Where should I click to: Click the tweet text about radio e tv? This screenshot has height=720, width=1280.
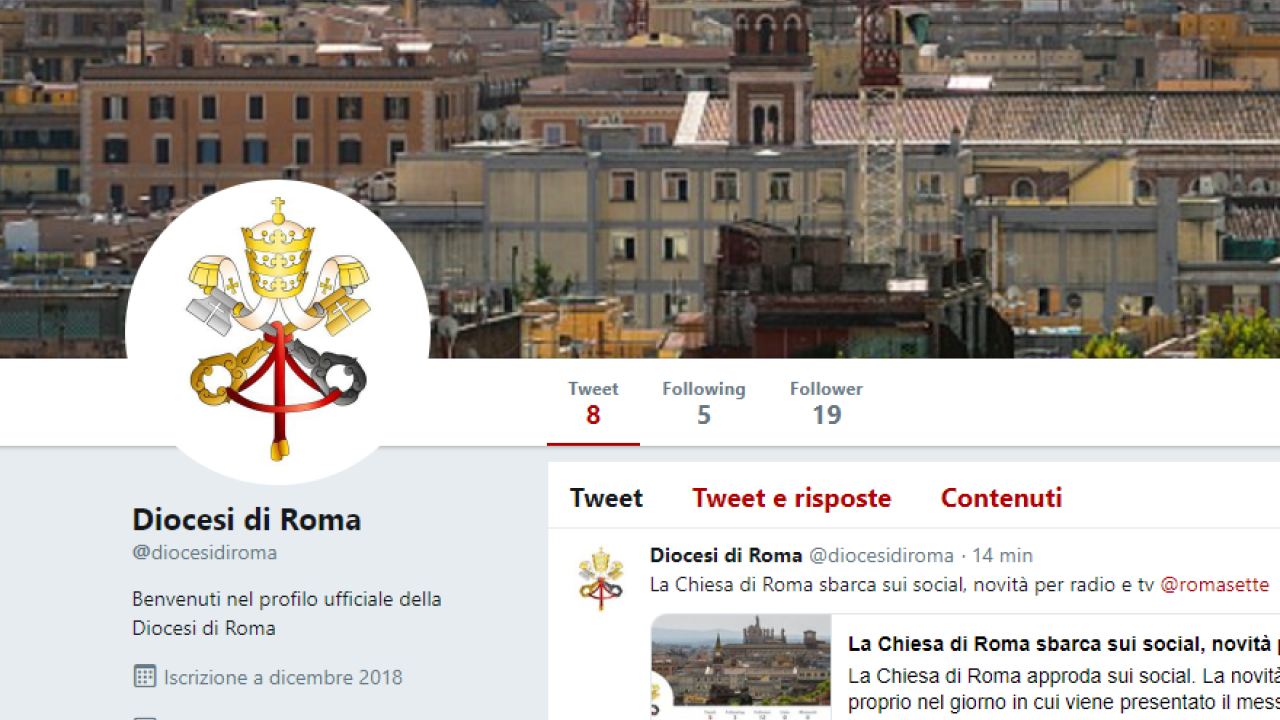902,585
